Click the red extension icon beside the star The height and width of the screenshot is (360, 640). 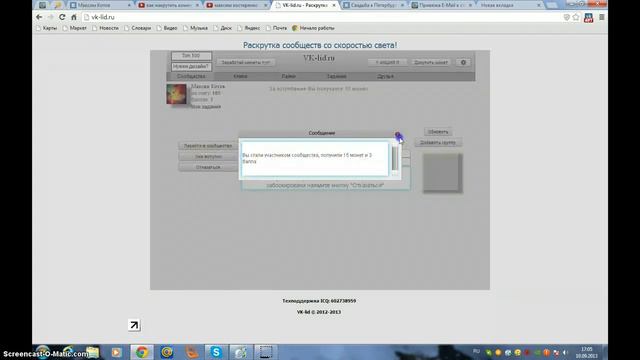pyautogui.click(x=589, y=18)
